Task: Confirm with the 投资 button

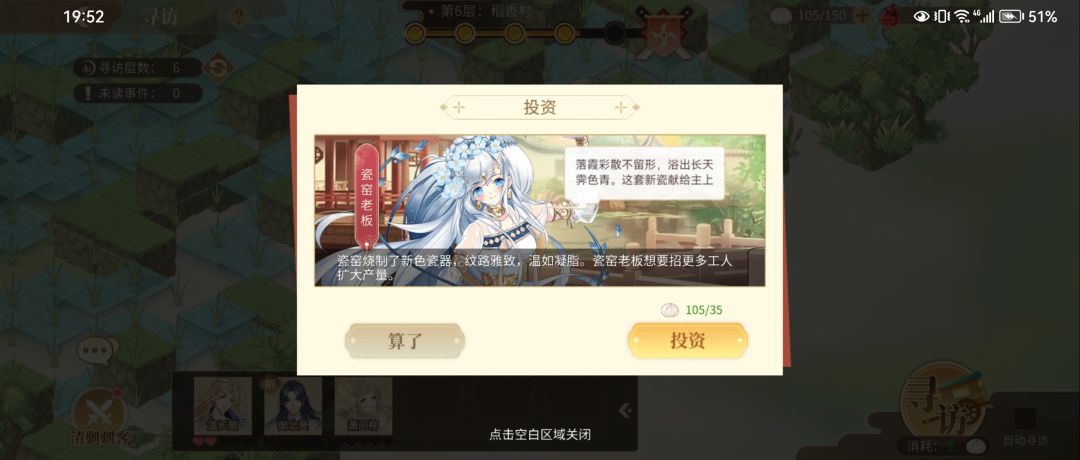Action: [687, 341]
